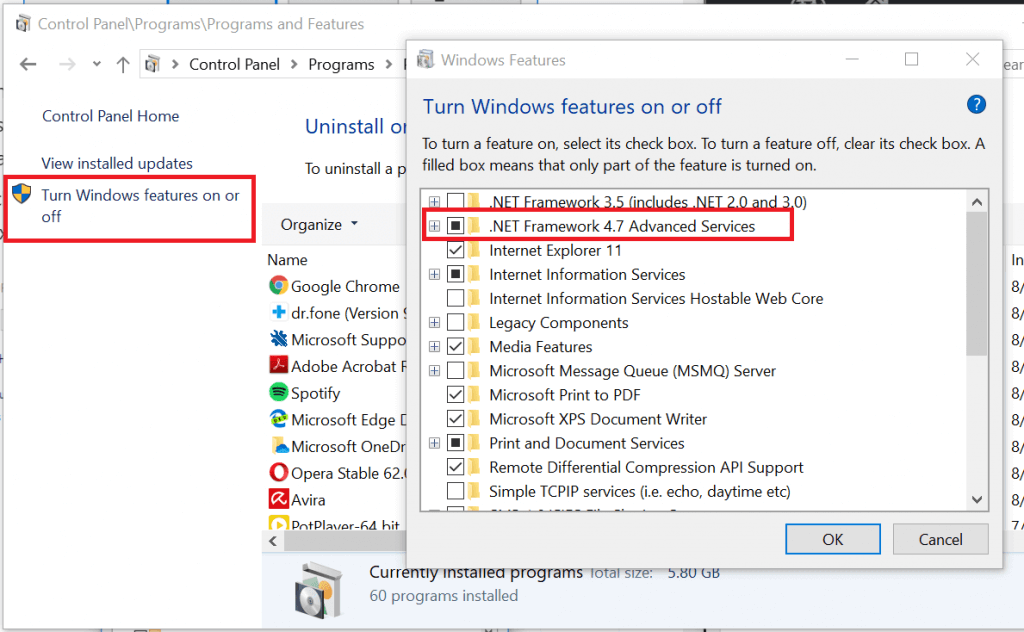Click the Up arrow navigation icon
The height and width of the screenshot is (632, 1024).
[123, 65]
